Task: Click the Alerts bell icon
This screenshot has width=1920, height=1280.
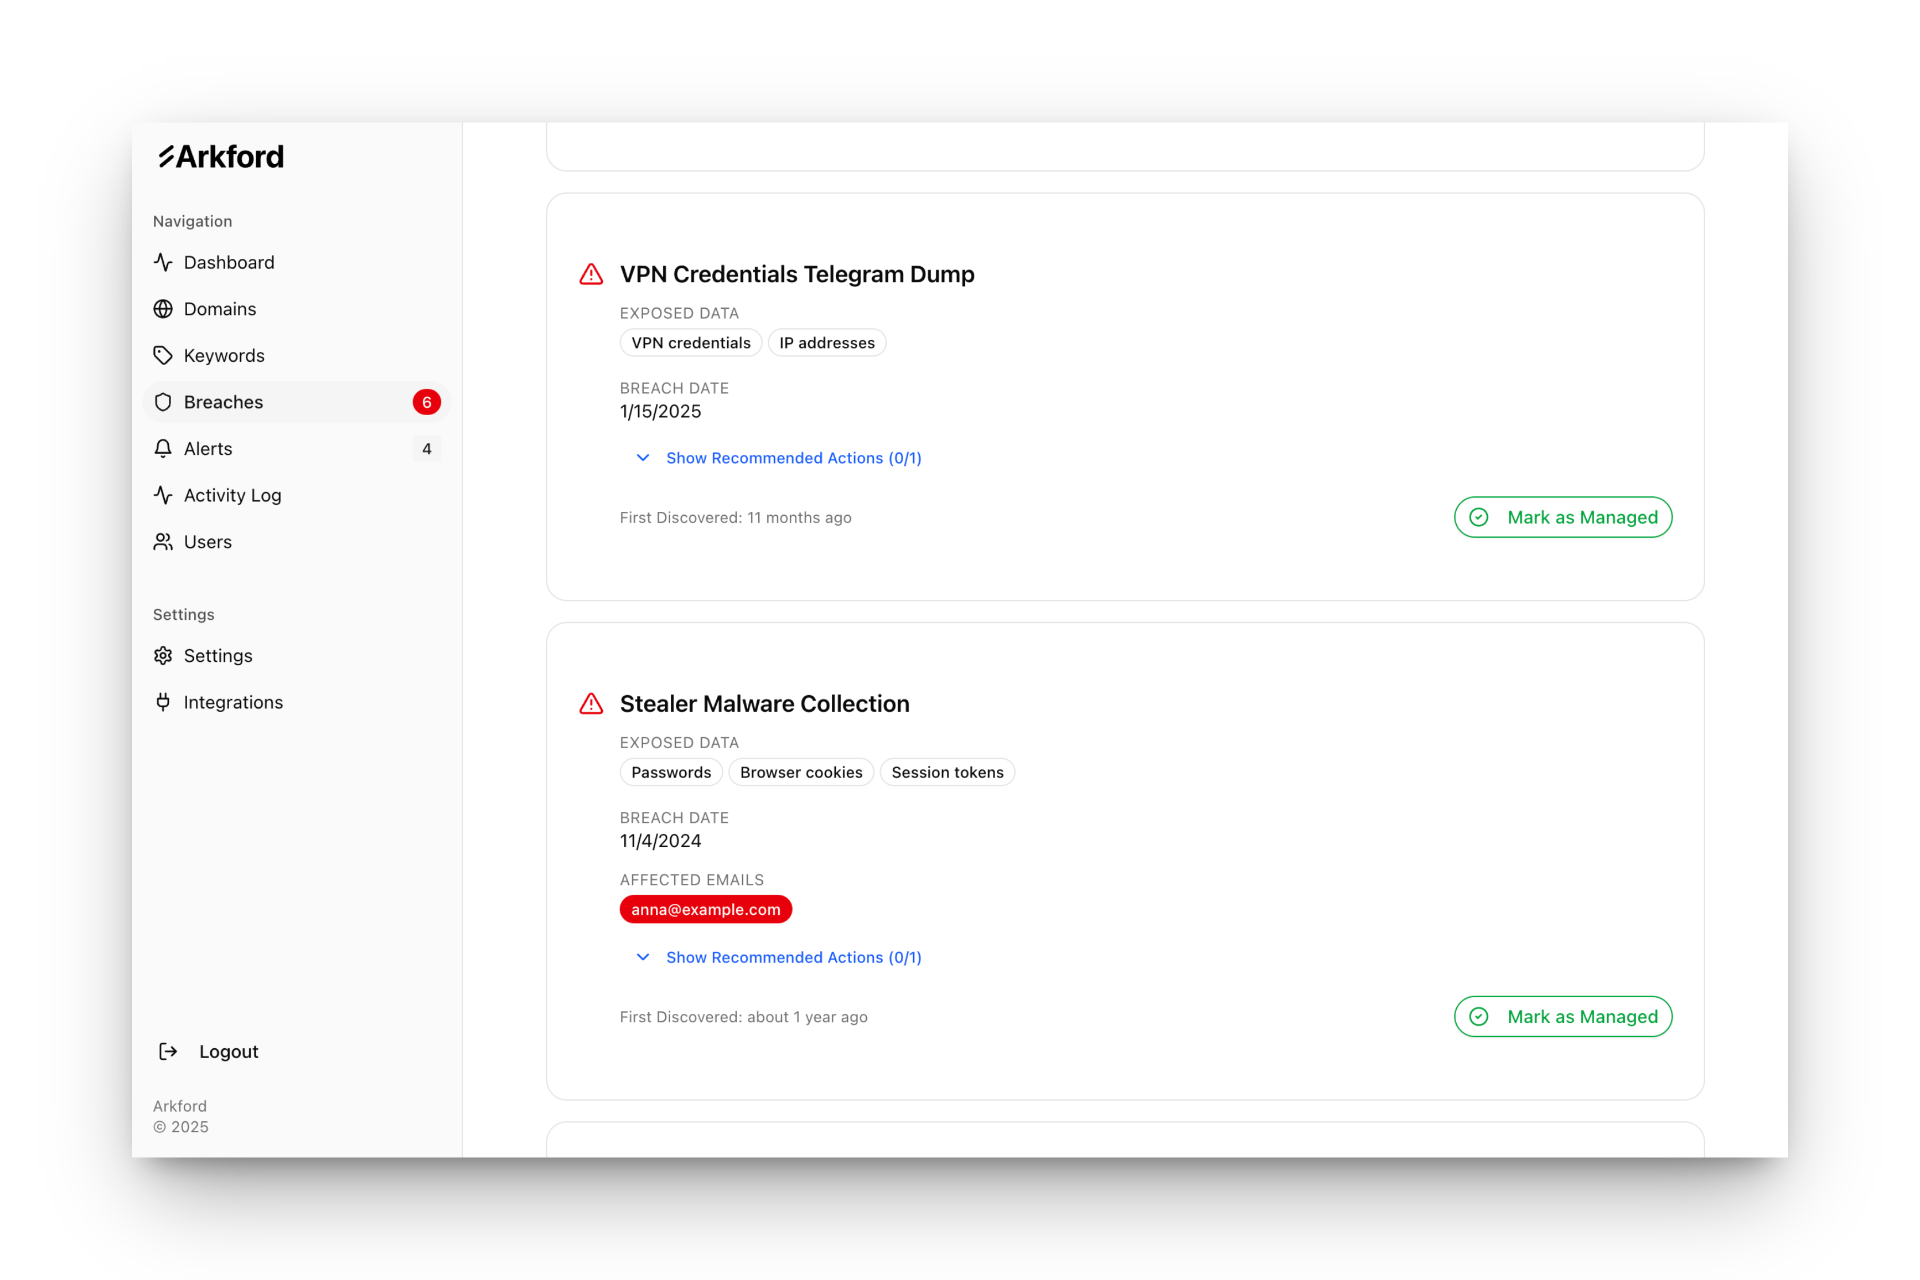Action: click(x=163, y=449)
